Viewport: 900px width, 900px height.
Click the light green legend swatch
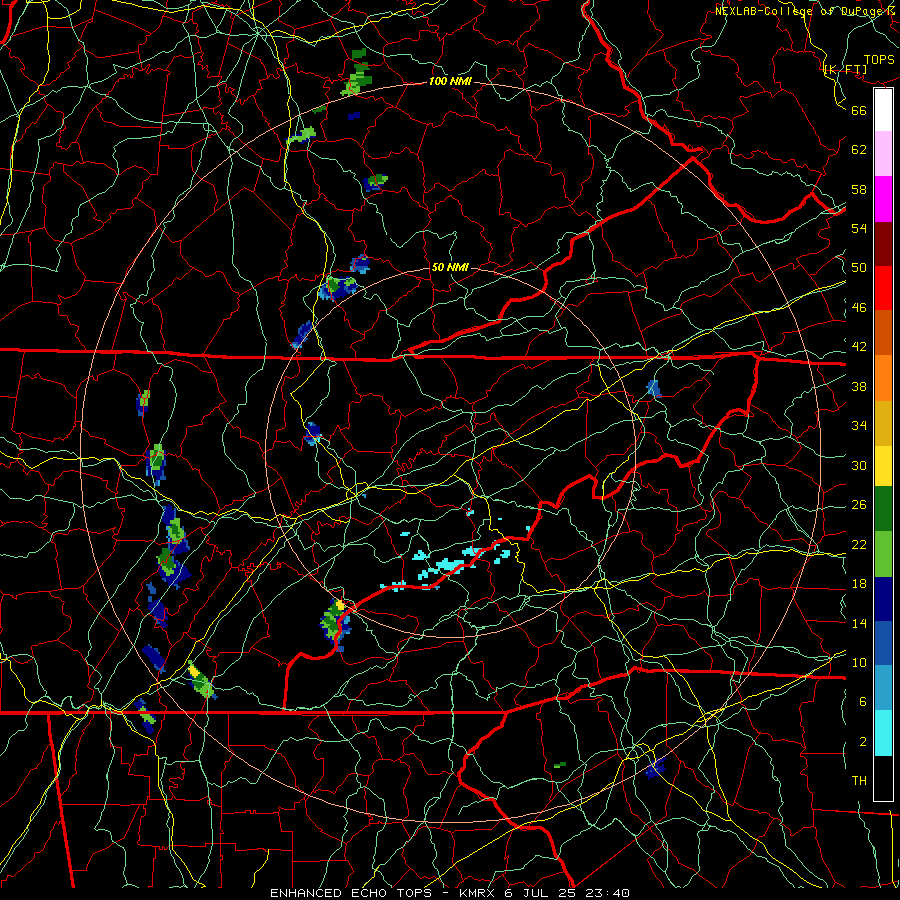883,554
